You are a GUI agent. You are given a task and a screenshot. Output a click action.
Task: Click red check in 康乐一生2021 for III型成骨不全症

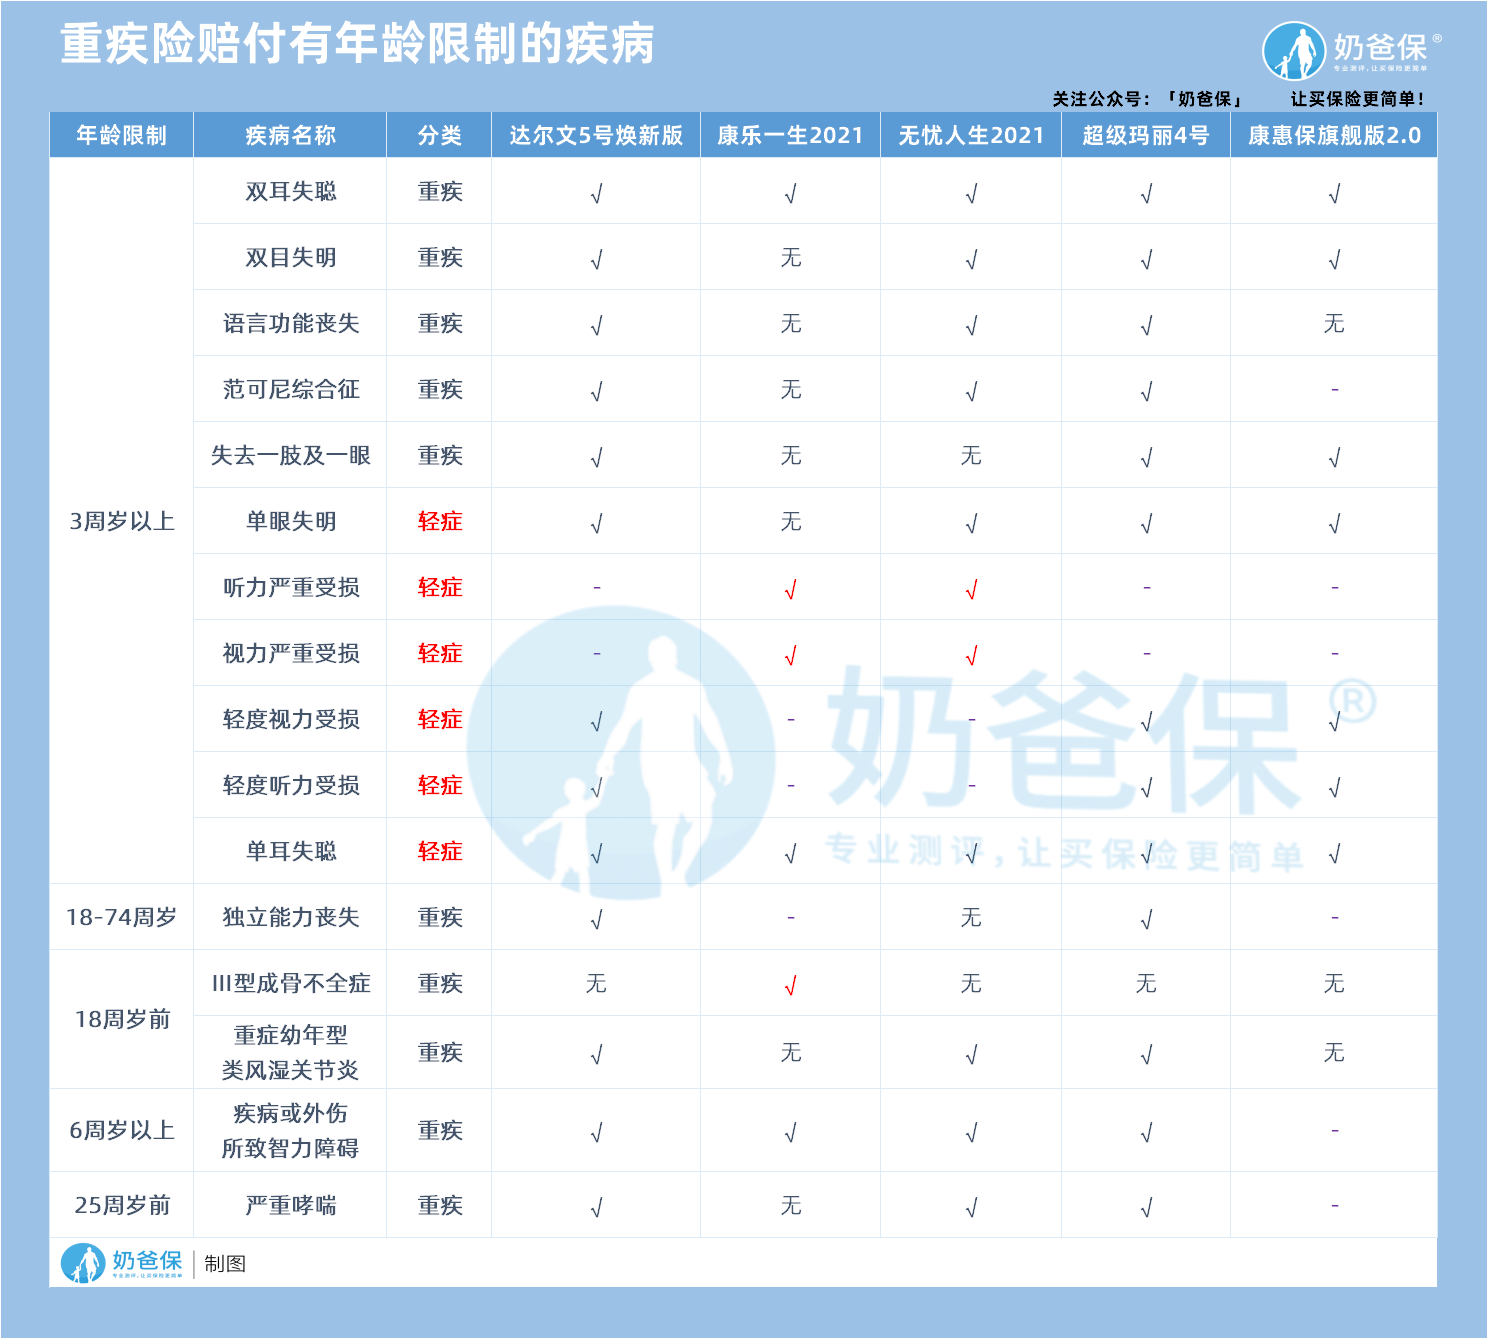point(791,986)
